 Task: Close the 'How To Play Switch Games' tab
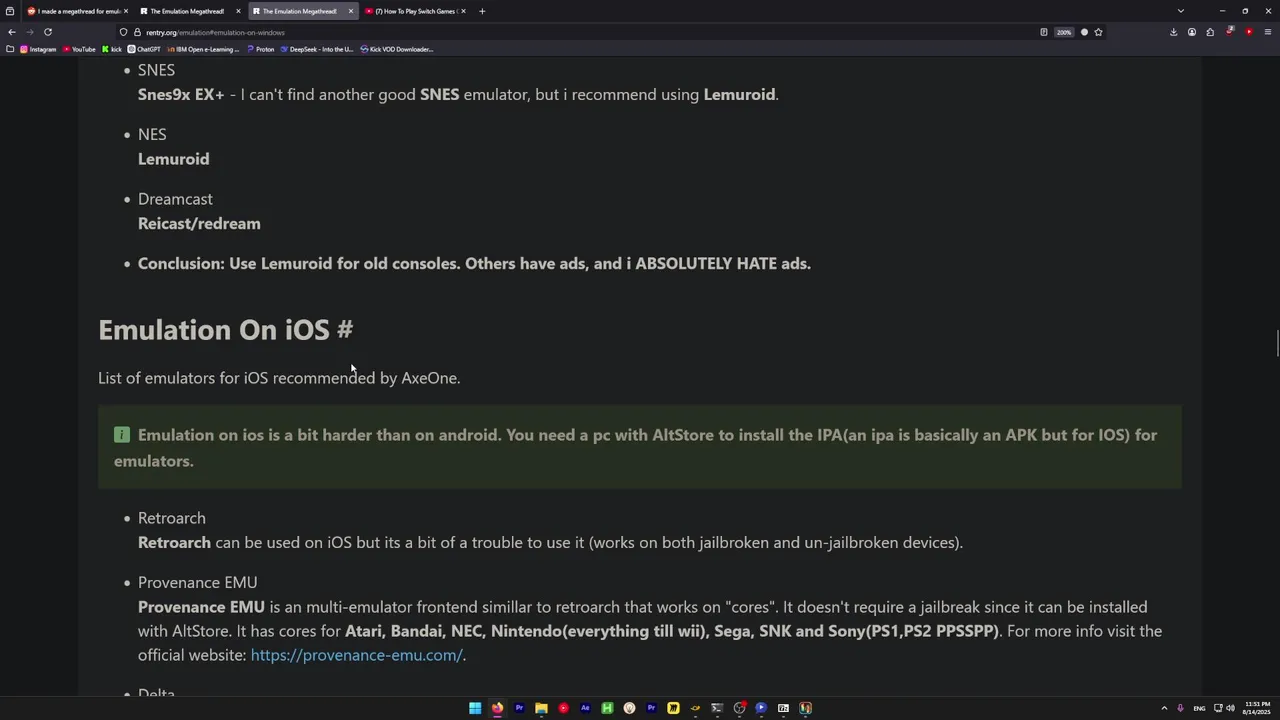[x=462, y=11]
